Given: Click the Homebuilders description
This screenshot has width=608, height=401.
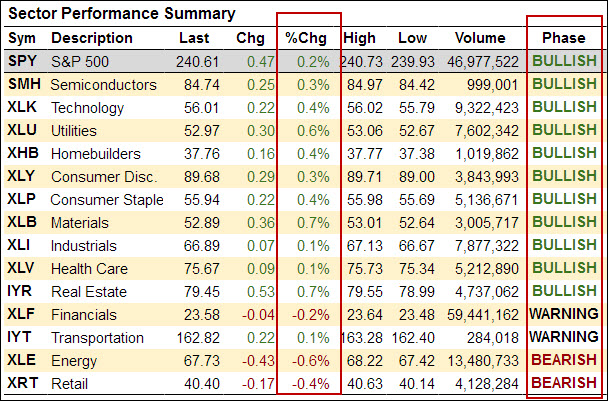Looking at the screenshot, I should coord(96,154).
